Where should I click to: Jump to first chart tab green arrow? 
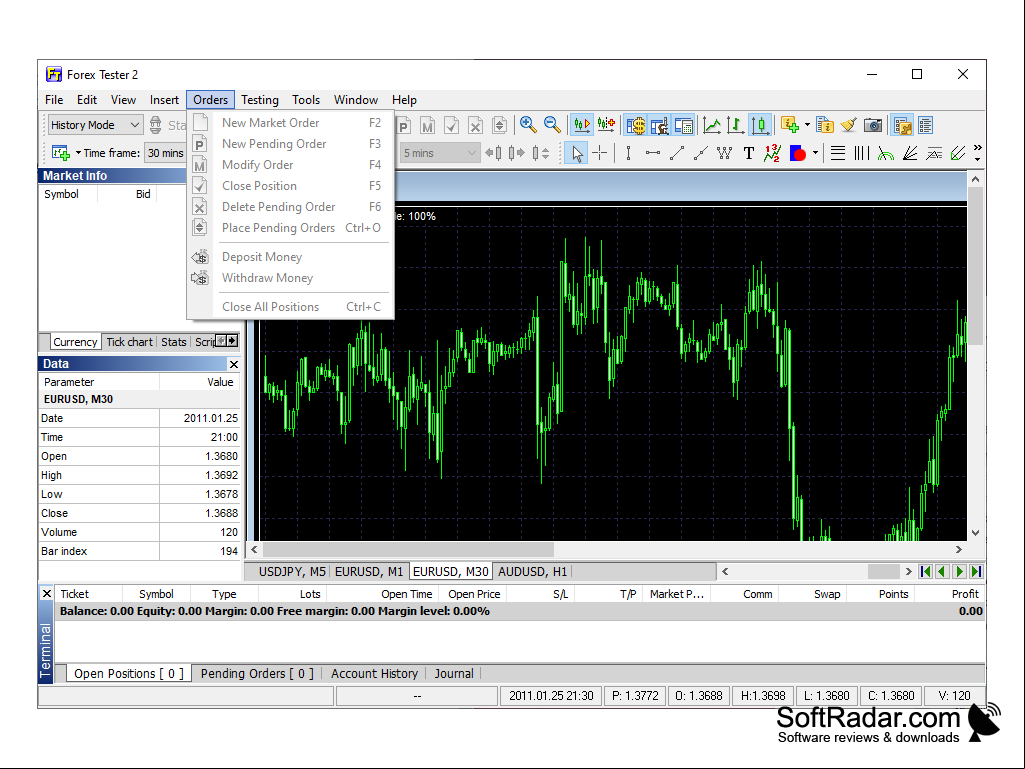pyautogui.click(x=925, y=572)
